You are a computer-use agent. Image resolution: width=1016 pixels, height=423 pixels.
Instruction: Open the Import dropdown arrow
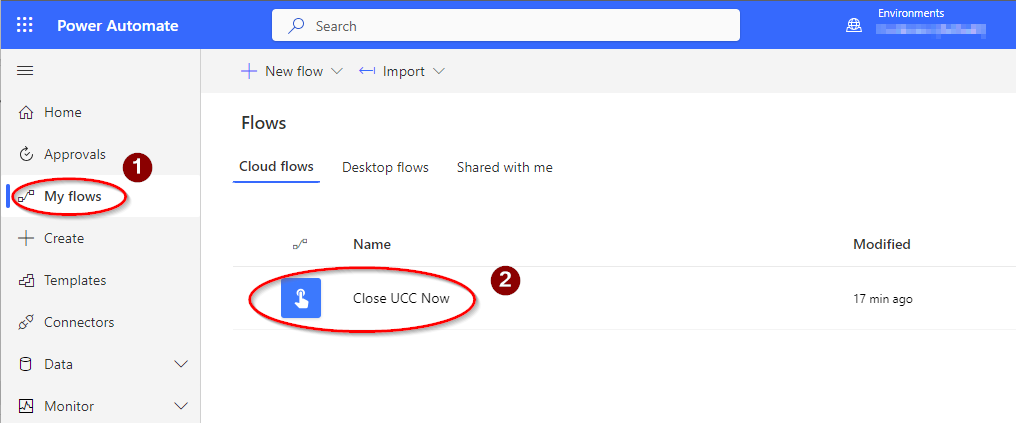[x=439, y=71]
